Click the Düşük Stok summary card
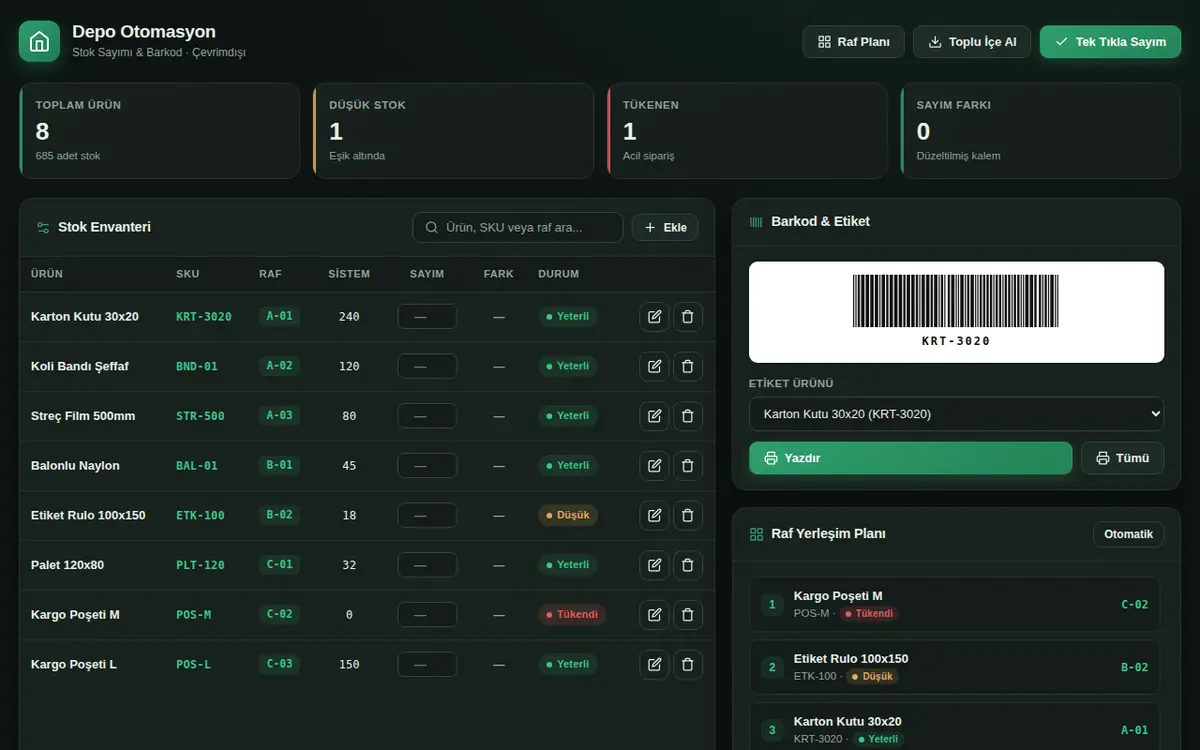 453,130
